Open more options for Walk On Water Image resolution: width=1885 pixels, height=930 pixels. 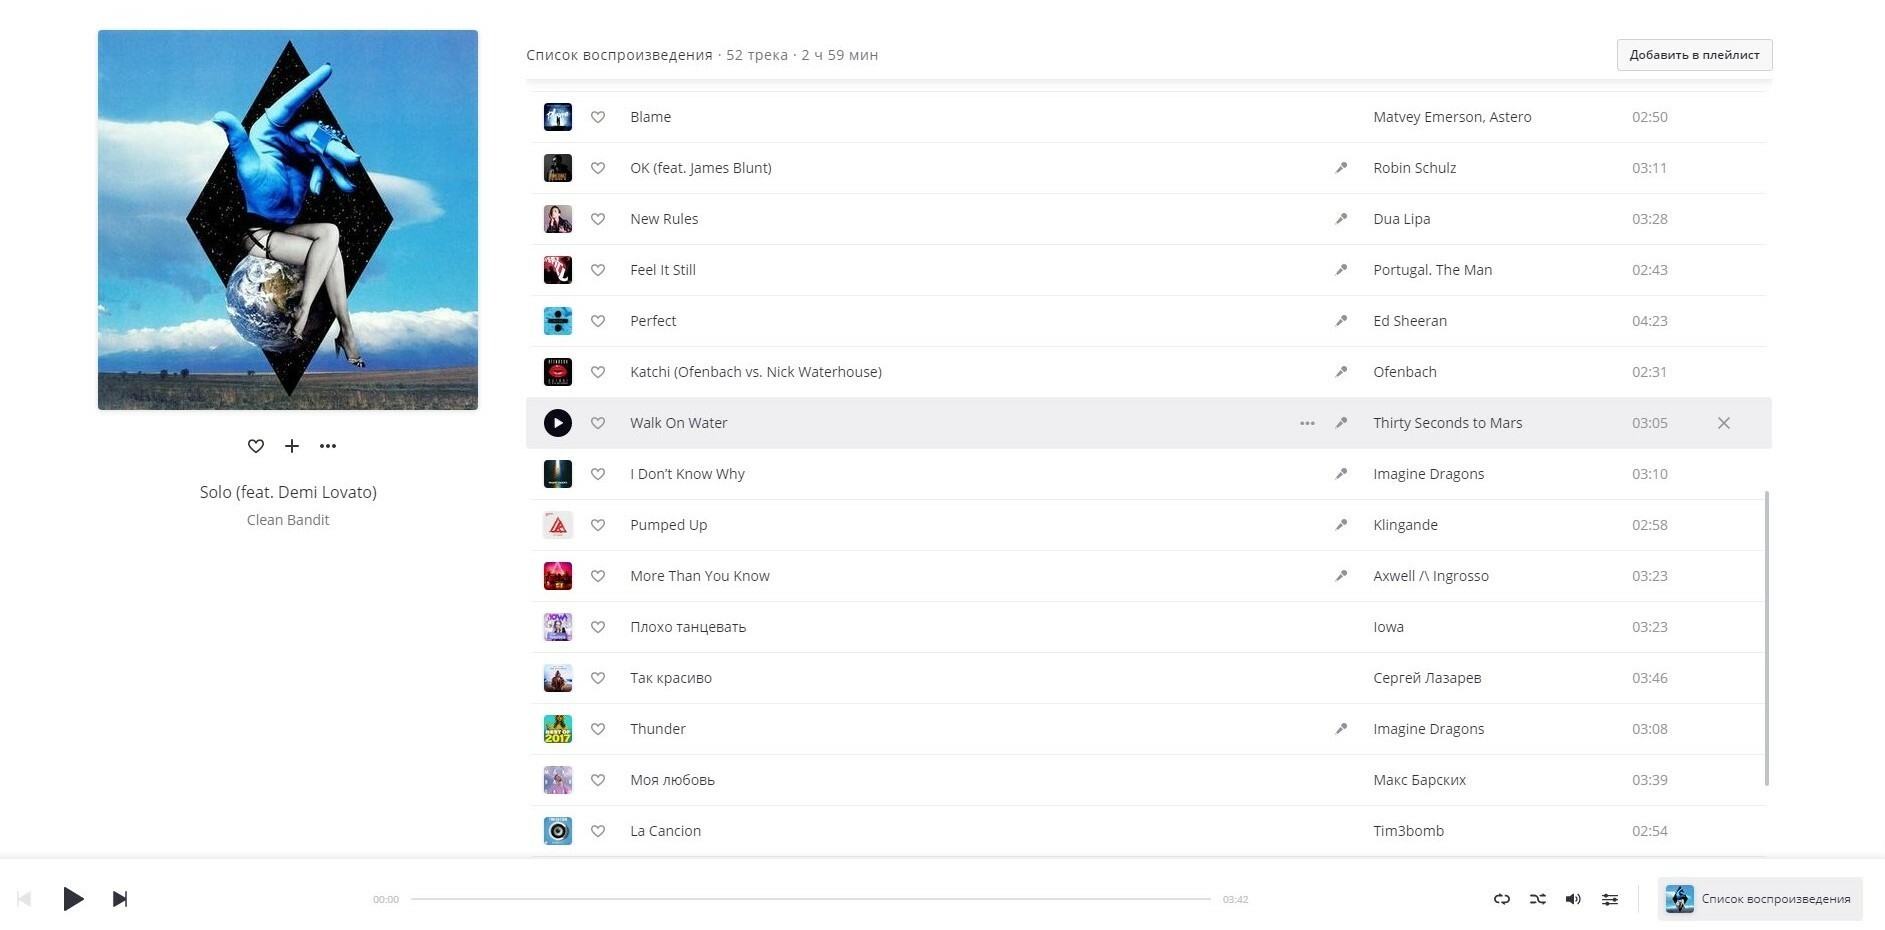click(x=1307, y=423)
